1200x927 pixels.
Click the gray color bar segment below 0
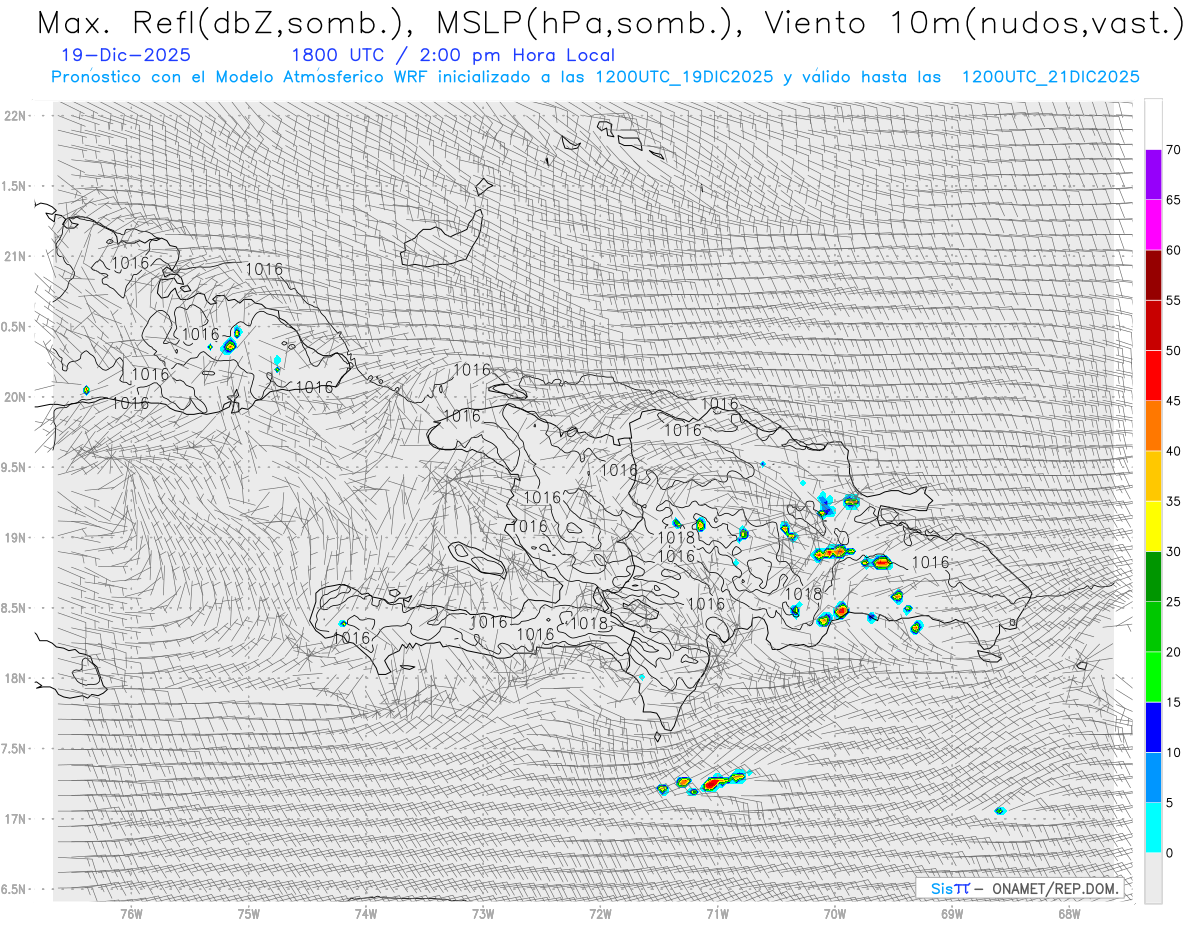(x=1153, y=878)
